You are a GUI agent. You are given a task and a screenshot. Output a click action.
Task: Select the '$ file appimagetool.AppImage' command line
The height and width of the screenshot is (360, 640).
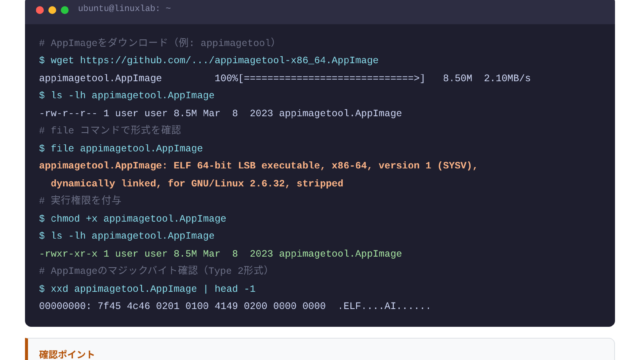[x=121, y=148]
